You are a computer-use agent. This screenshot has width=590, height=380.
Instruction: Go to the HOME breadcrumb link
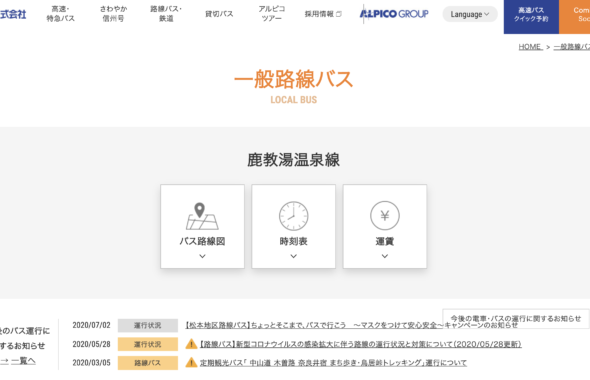530,47
